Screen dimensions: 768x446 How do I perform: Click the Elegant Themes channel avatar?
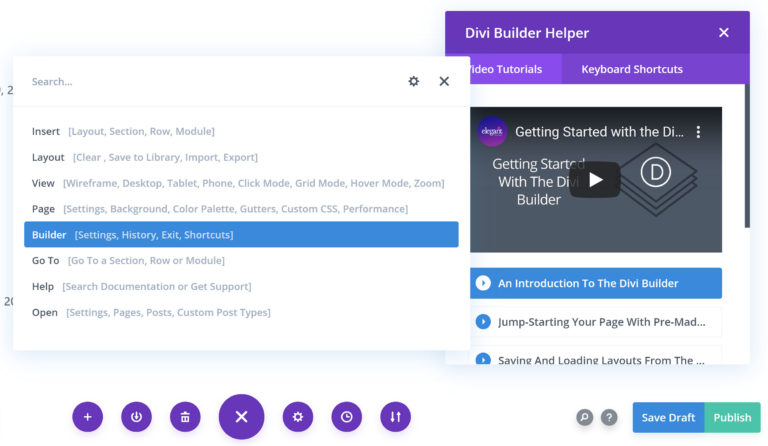tap(492, 131)
